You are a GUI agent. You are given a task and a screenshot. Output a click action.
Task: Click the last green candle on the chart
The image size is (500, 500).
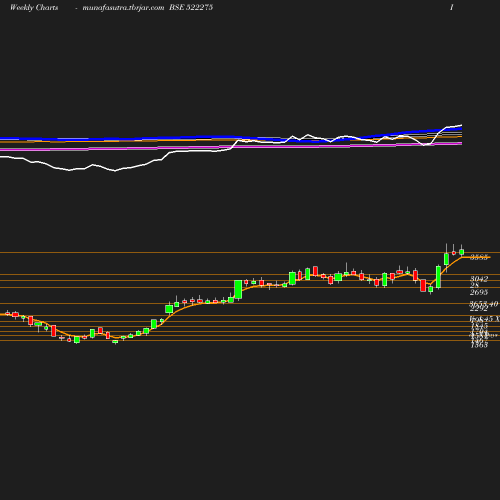462,252
